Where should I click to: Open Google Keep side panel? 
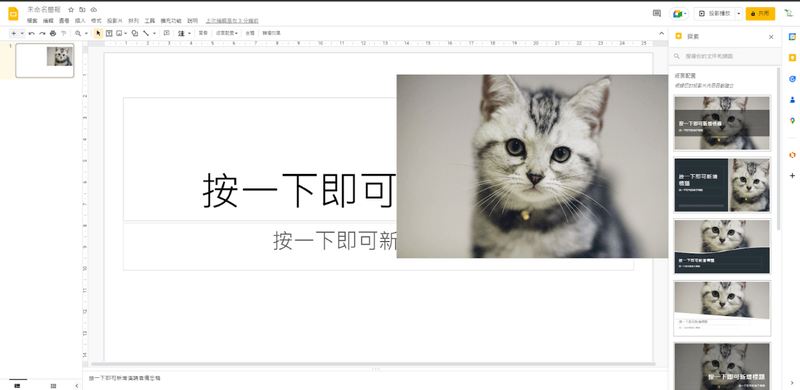(x=792, y=58)
